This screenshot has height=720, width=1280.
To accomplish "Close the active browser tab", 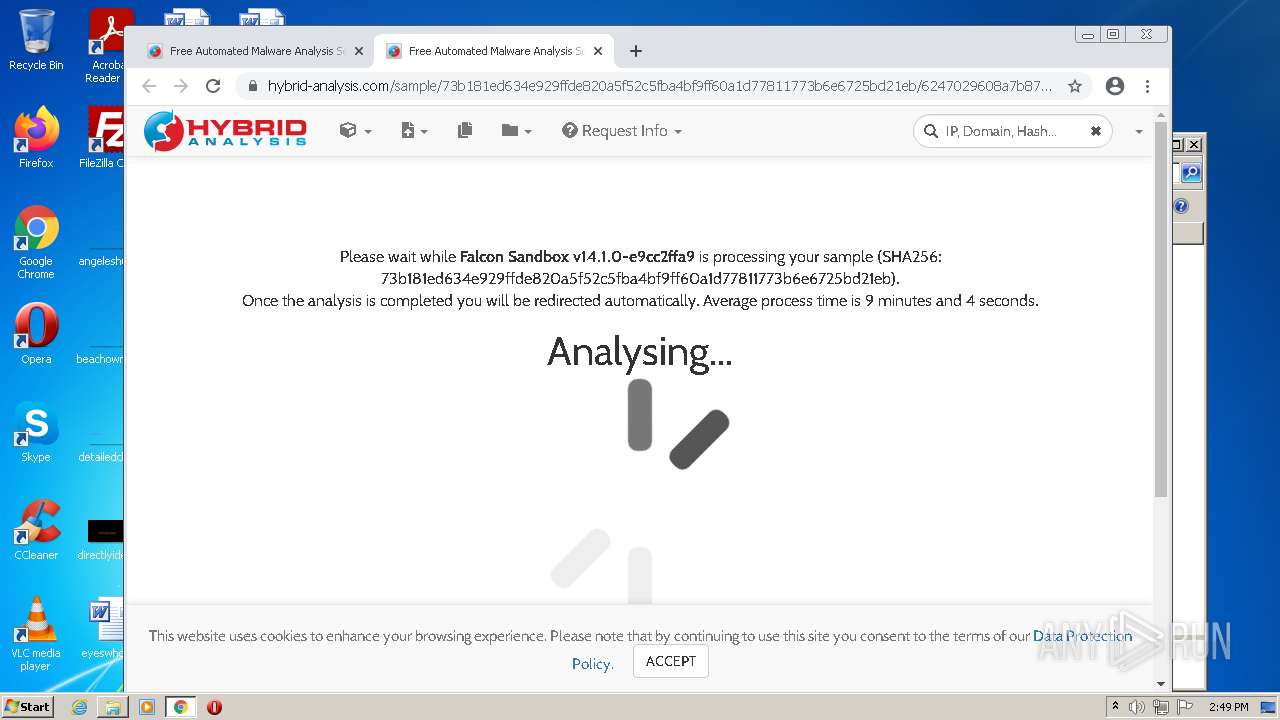I will coord(598,51).
